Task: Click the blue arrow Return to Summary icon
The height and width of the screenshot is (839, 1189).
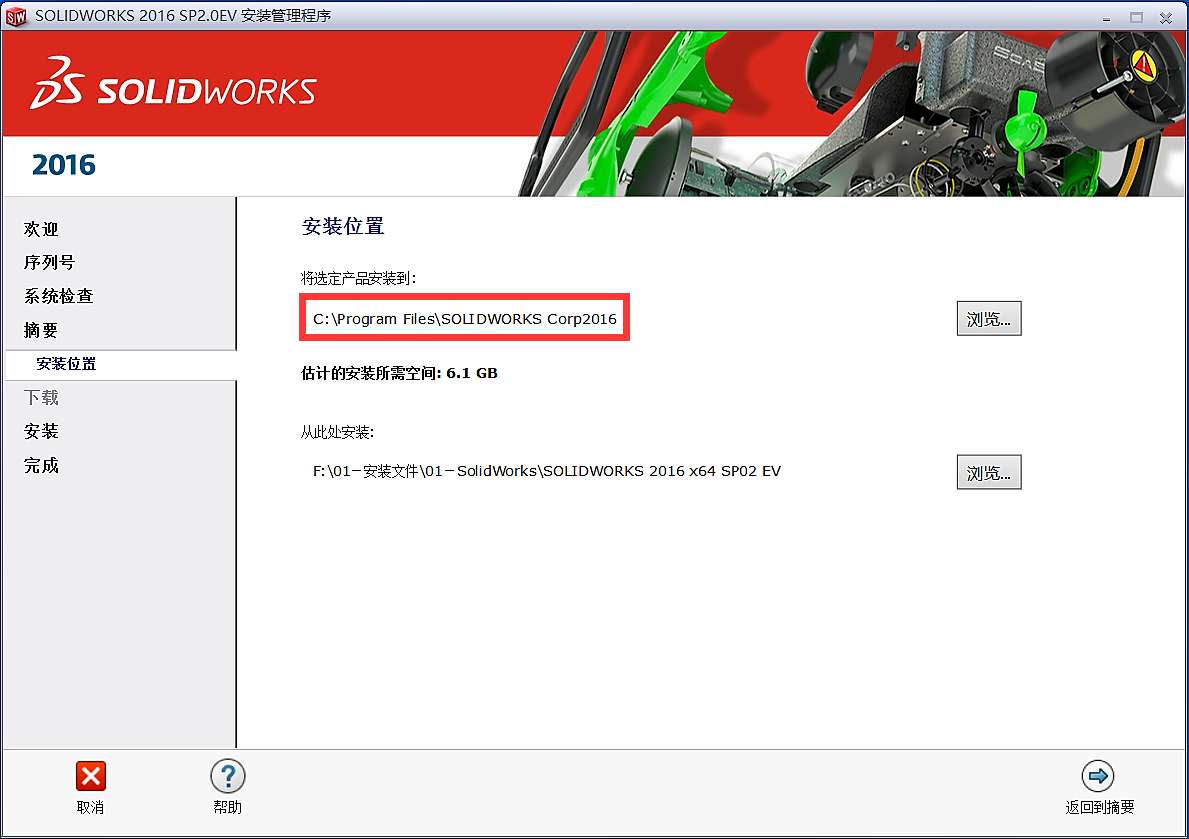Action: (x=1098, y=777)
